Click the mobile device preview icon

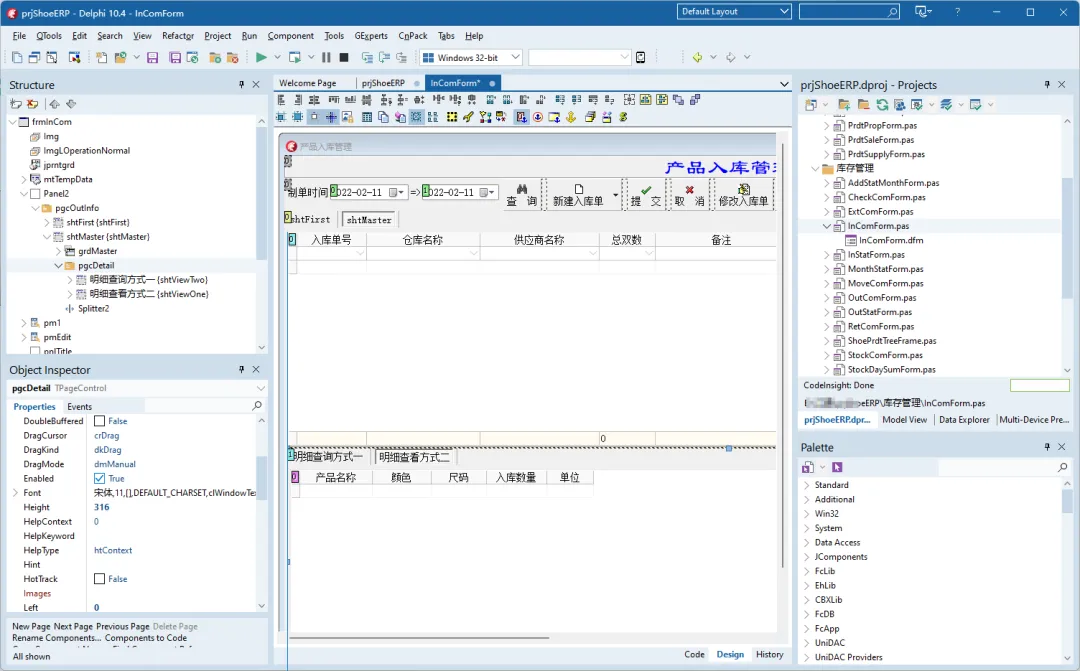pos(641,58)
